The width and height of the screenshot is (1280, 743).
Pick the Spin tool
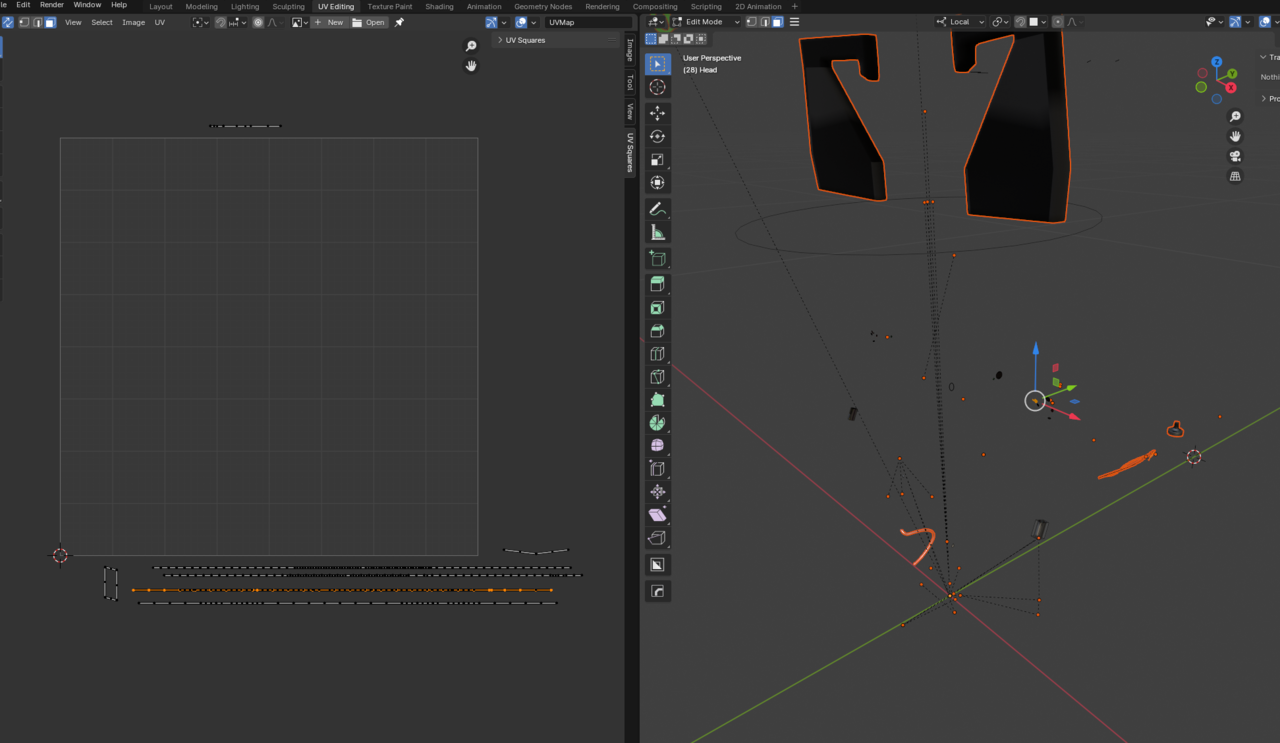pos(657,423)
